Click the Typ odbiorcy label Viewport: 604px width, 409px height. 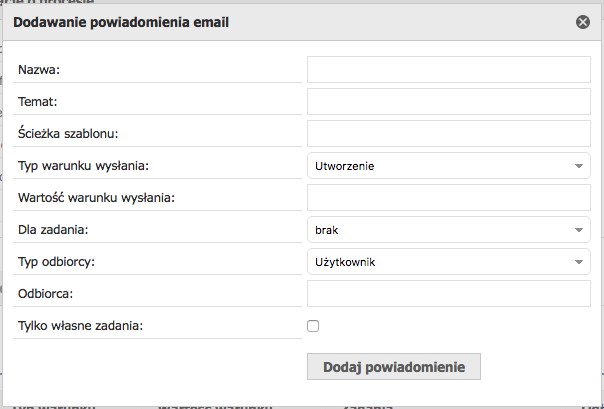(x=56, y=262)
